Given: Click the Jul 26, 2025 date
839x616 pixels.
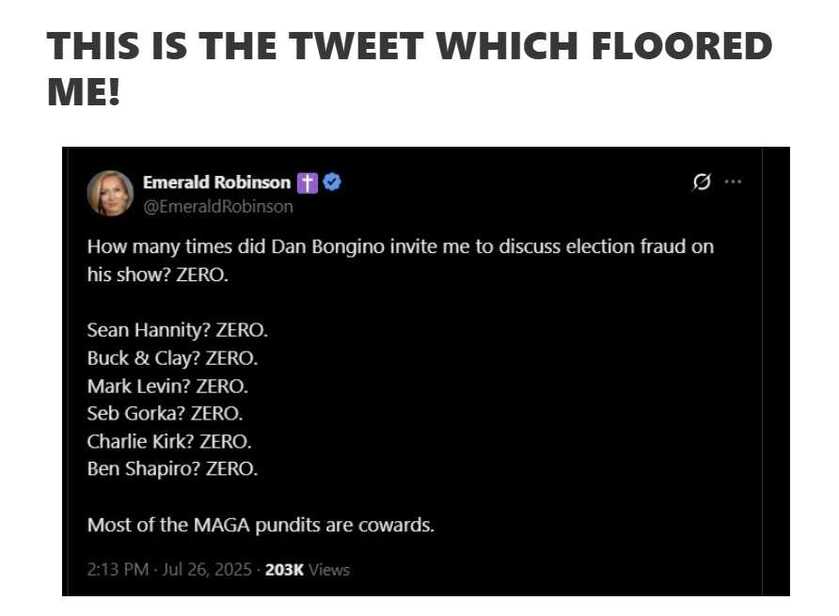Looking at the screenshot, I should [207, 569].
